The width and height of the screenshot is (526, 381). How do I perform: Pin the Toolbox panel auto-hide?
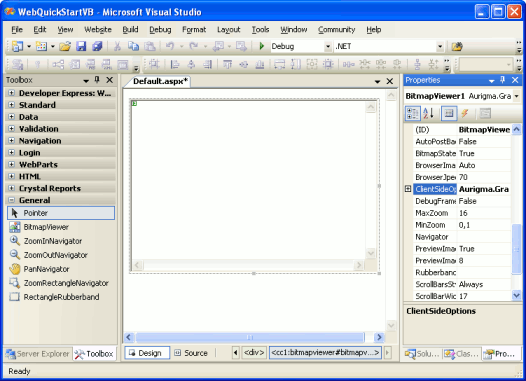(x=97, y=80)
